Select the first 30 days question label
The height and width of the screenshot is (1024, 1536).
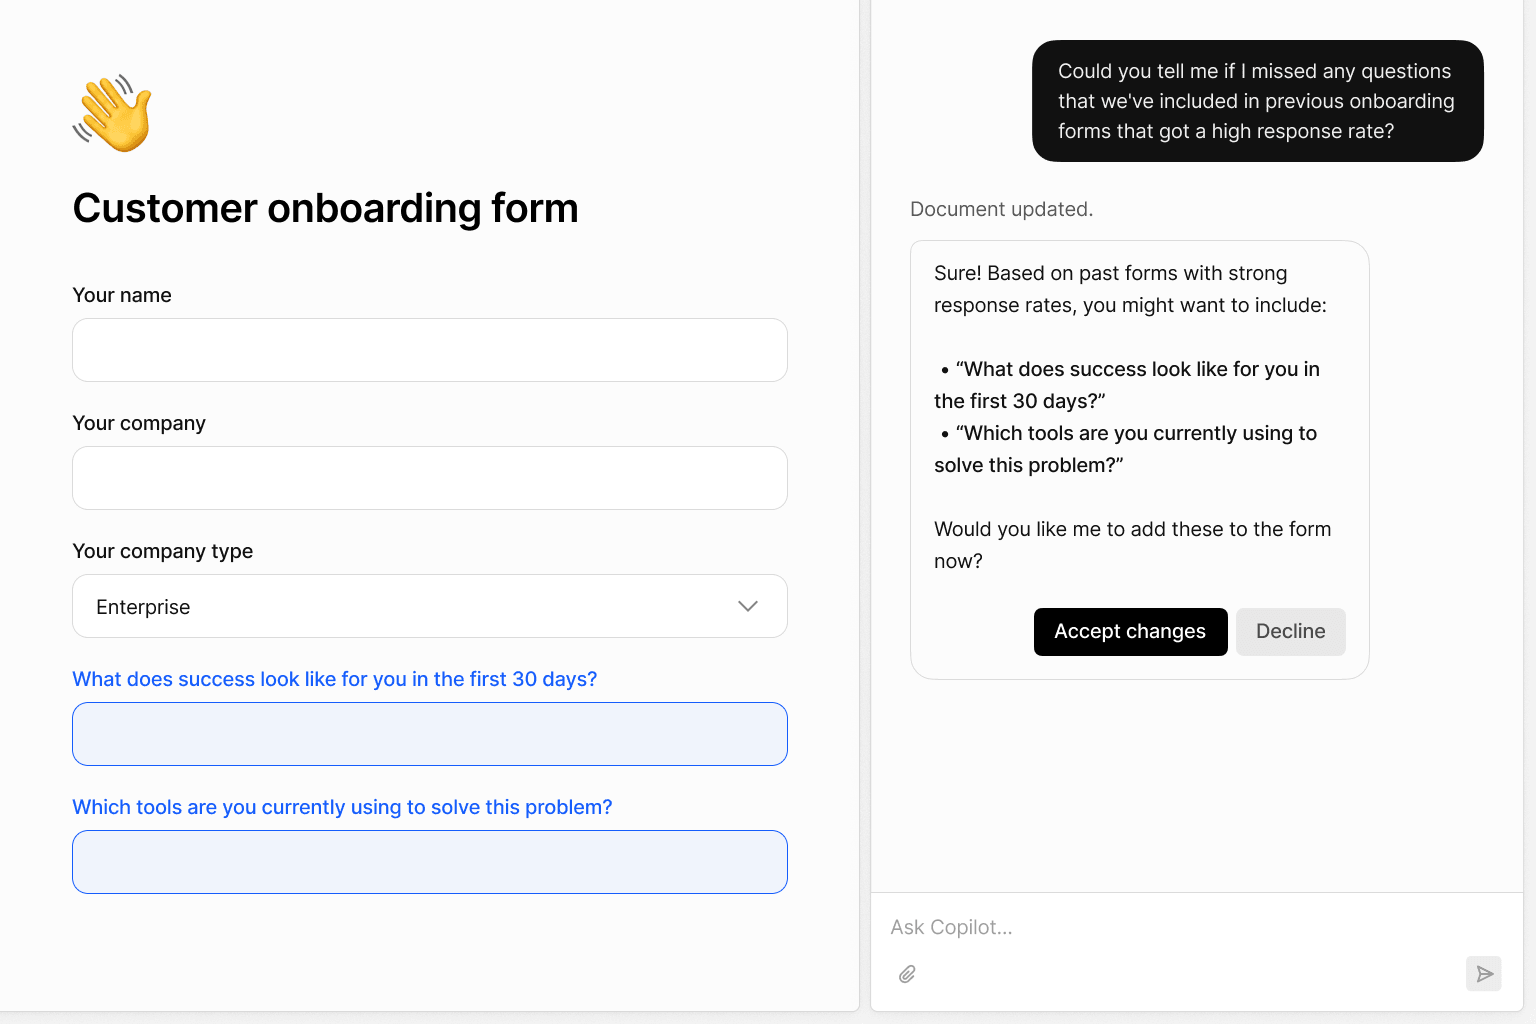(334, 679)
